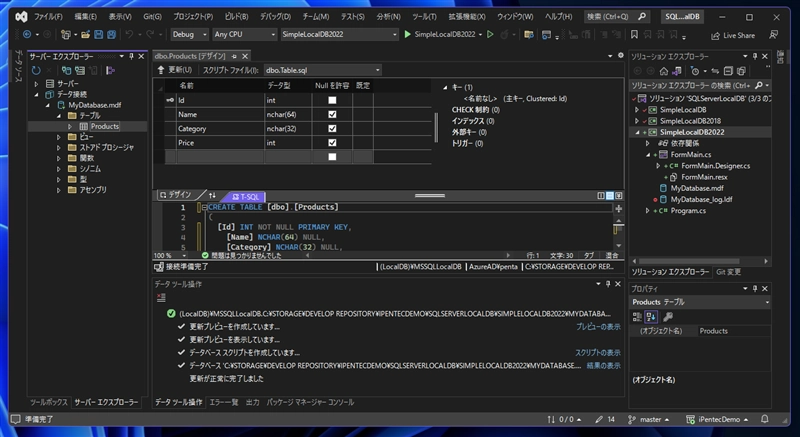The image size is (800, 437).
Task: Switch to the エラー一覧 tab
Action: point(223,402)
